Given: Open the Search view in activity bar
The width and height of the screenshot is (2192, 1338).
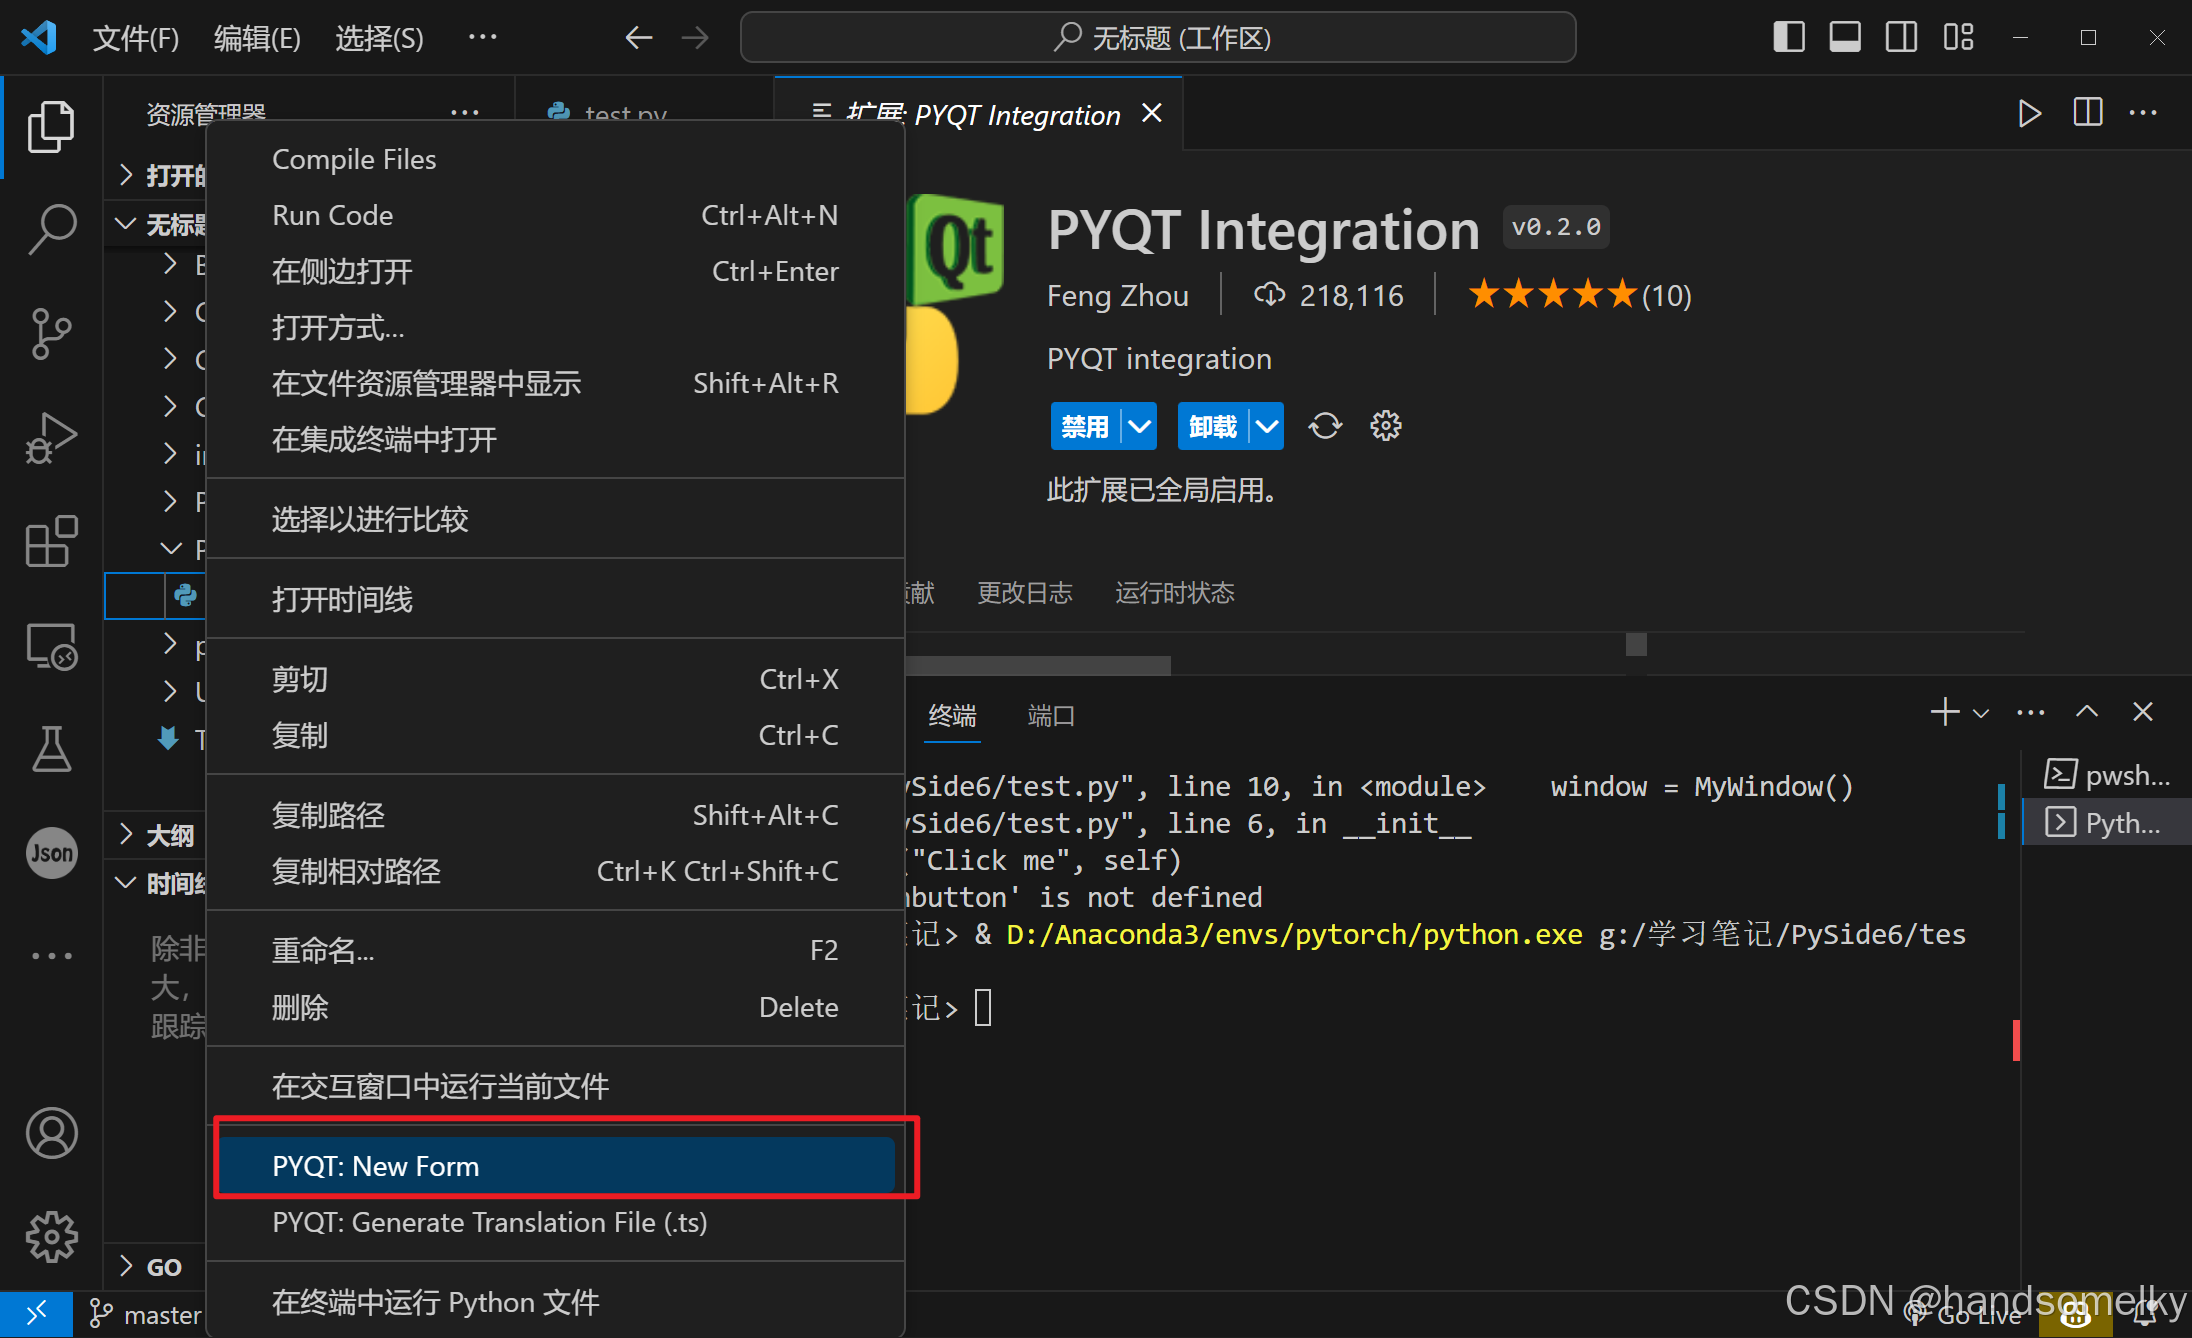Looking at the screenshot, I should (51, 229).
